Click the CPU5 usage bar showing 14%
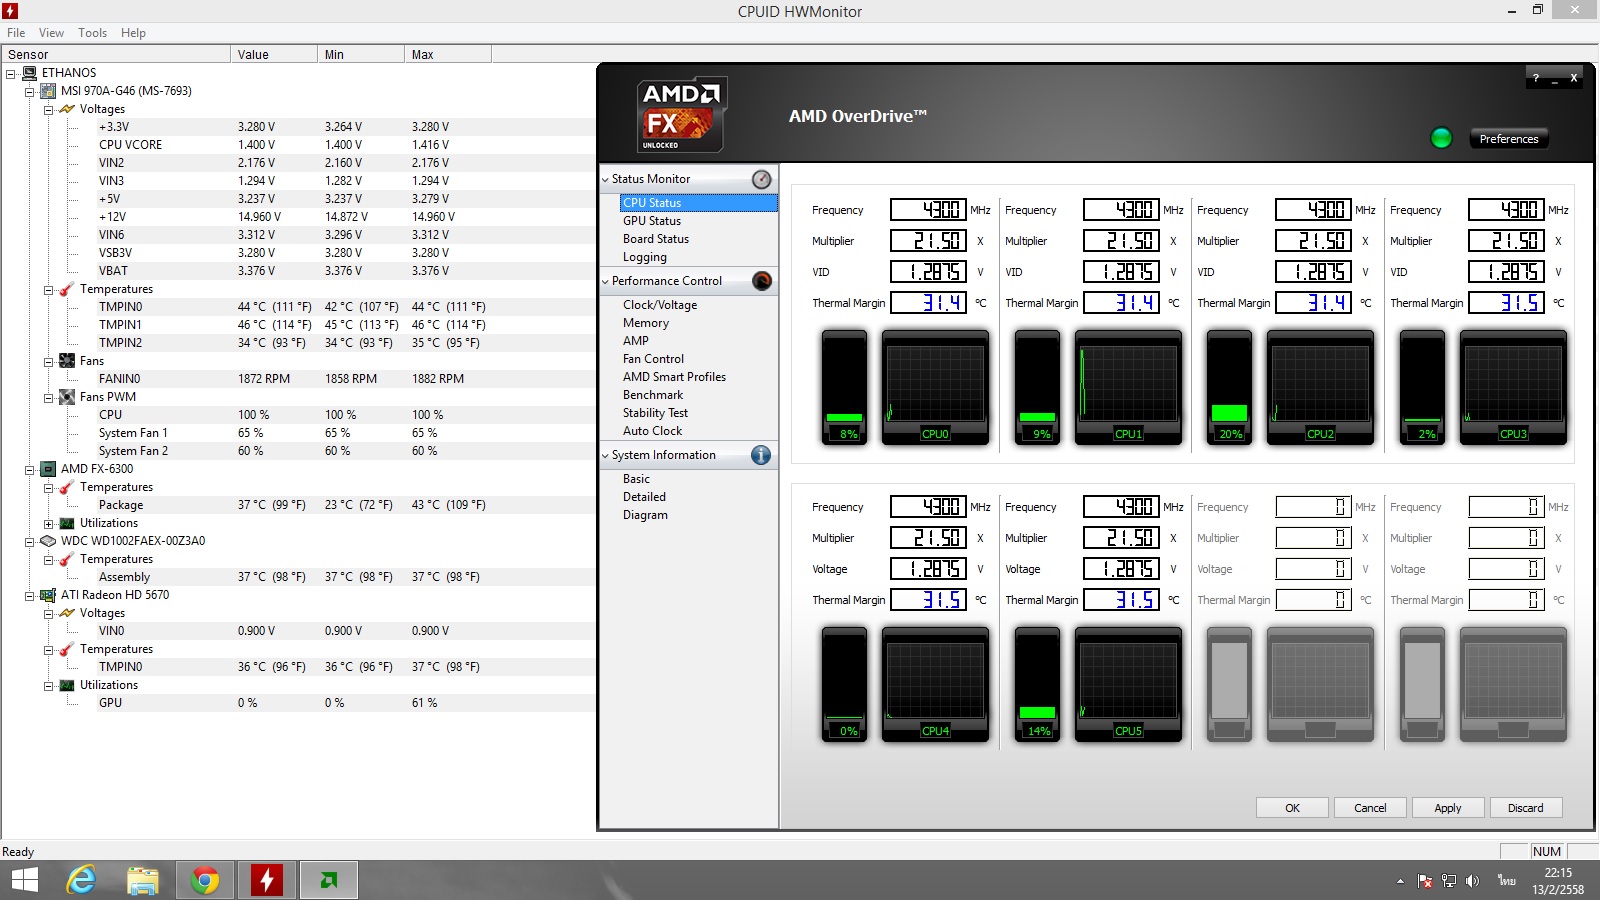 [x=1038, y=684]
